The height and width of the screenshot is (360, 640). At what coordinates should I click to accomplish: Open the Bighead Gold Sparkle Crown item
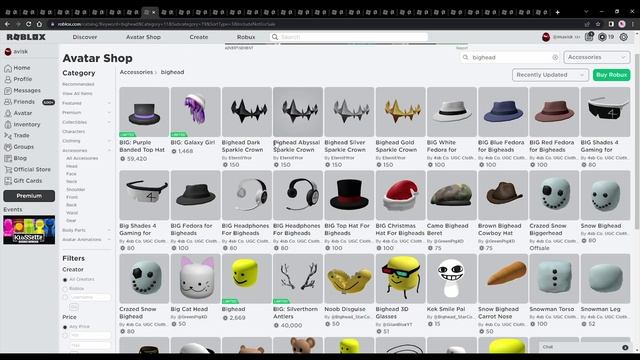400,127
